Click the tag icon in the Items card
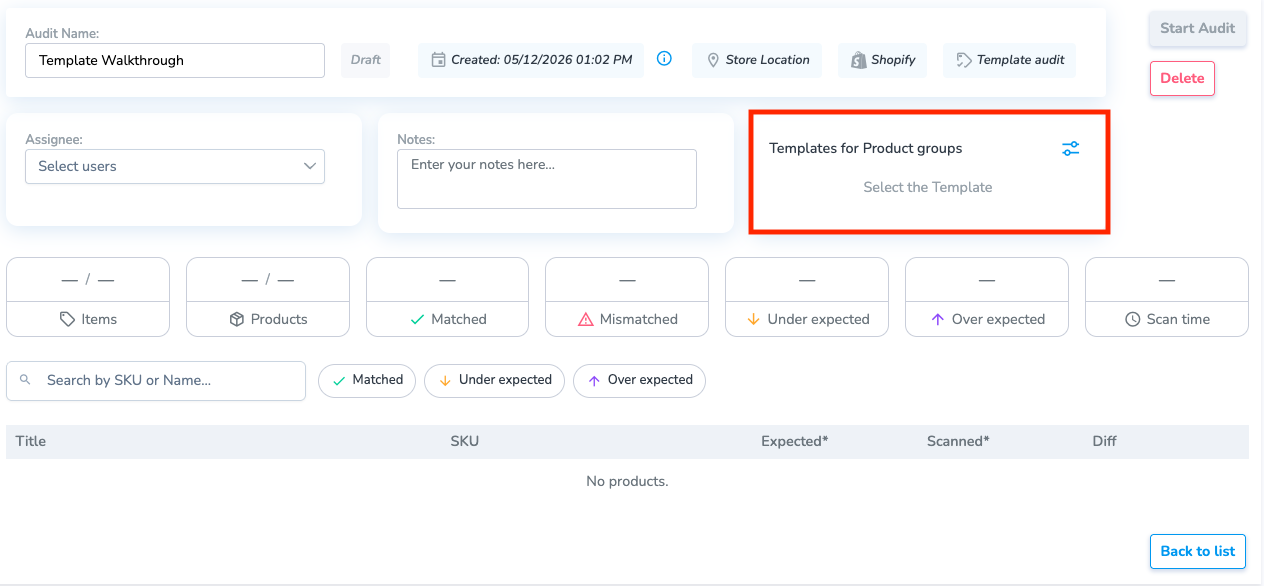 (x=67, y=319)
